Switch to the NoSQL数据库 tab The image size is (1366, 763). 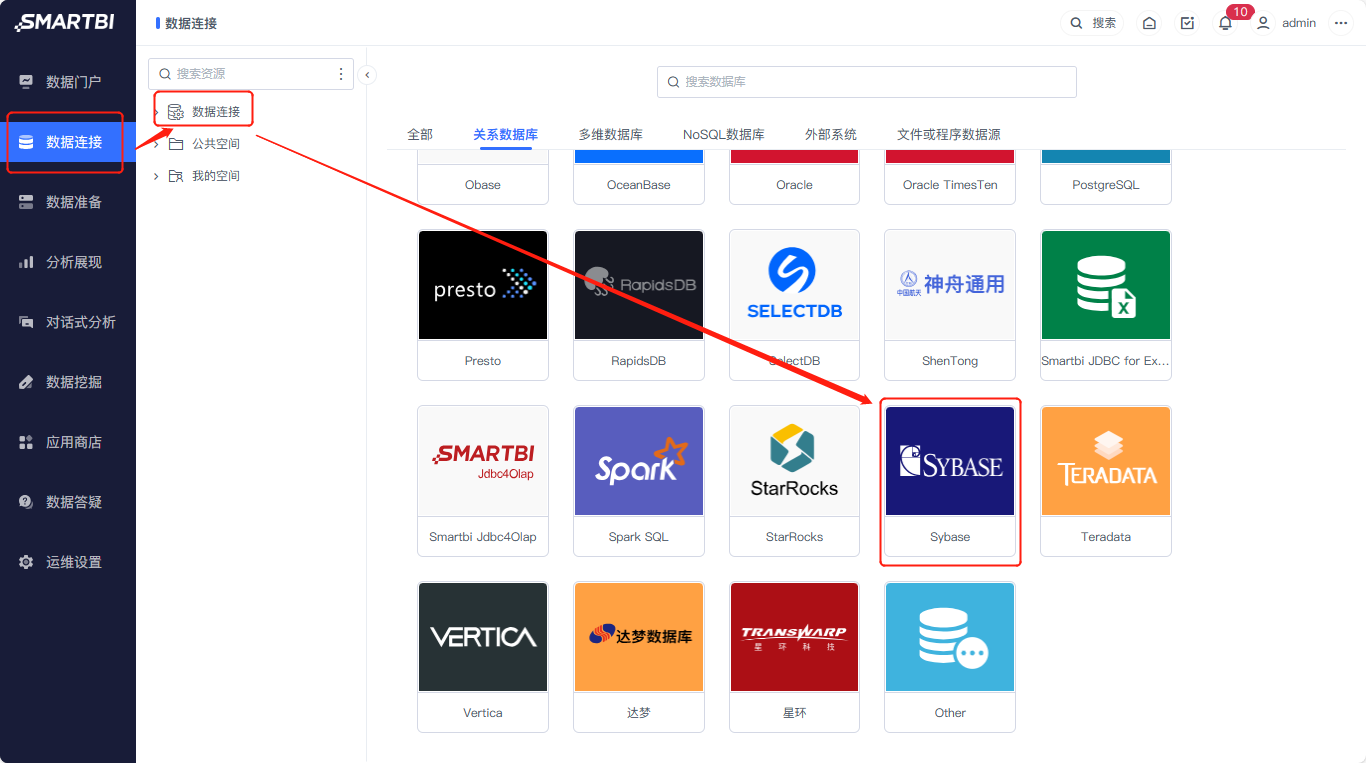point(724,134)
